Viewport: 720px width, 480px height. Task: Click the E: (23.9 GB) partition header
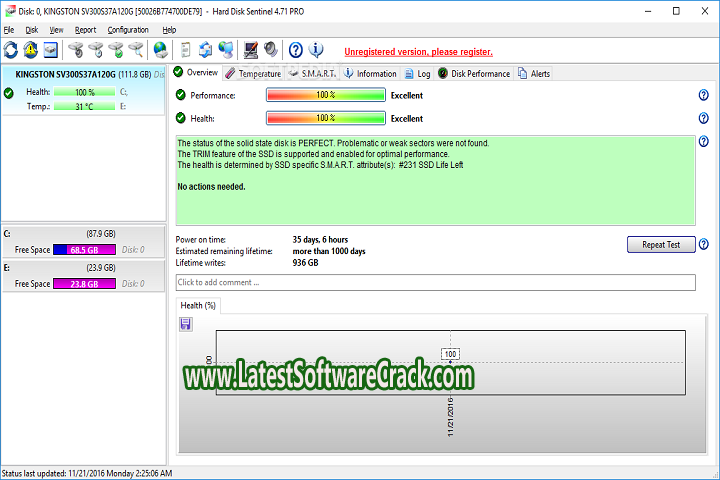tap(83, 268)
